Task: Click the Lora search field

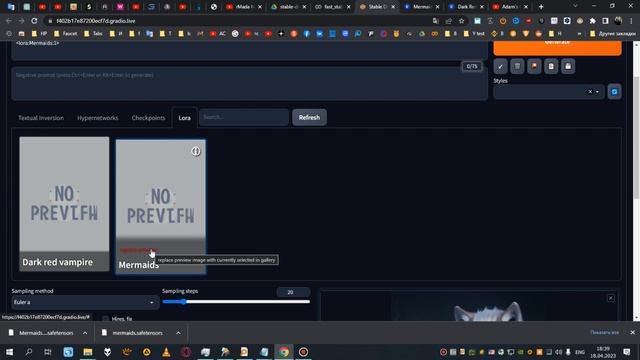Action: tap(244, 117)
